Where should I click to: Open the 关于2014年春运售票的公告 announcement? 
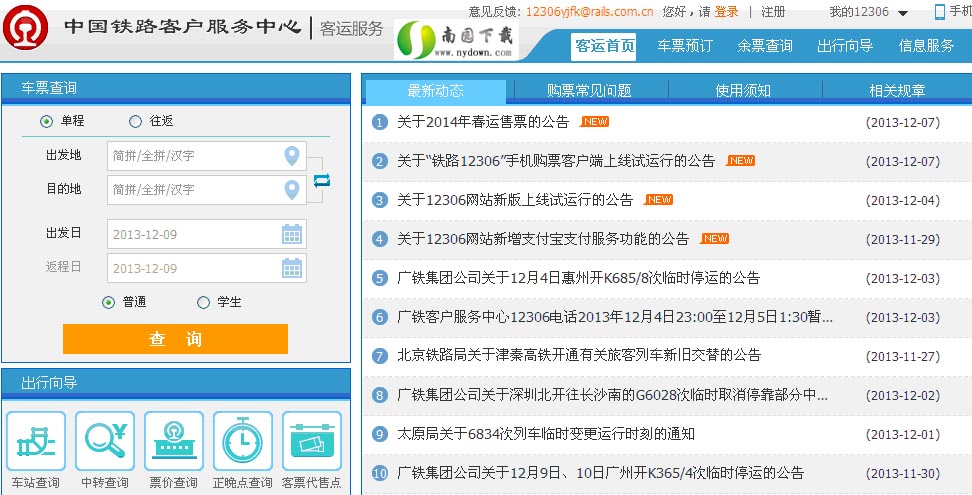[x=483, y=122]
